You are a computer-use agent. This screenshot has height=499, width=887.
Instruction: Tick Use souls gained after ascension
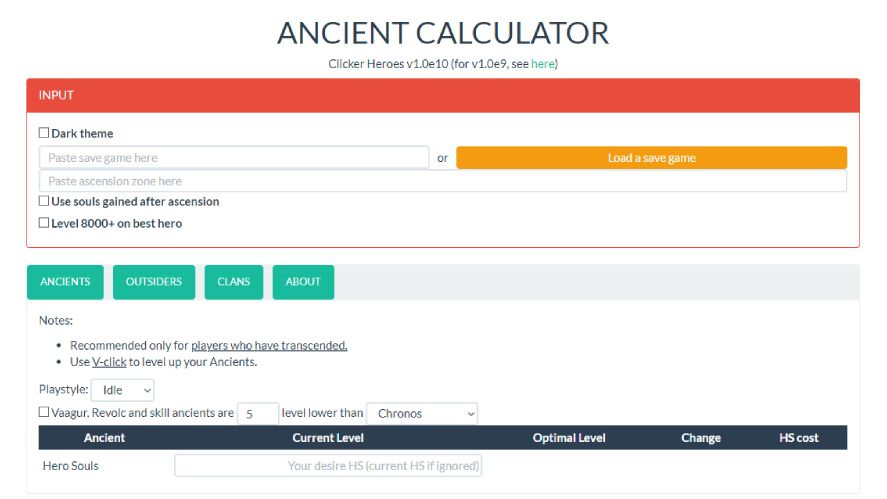click(44, 201)
